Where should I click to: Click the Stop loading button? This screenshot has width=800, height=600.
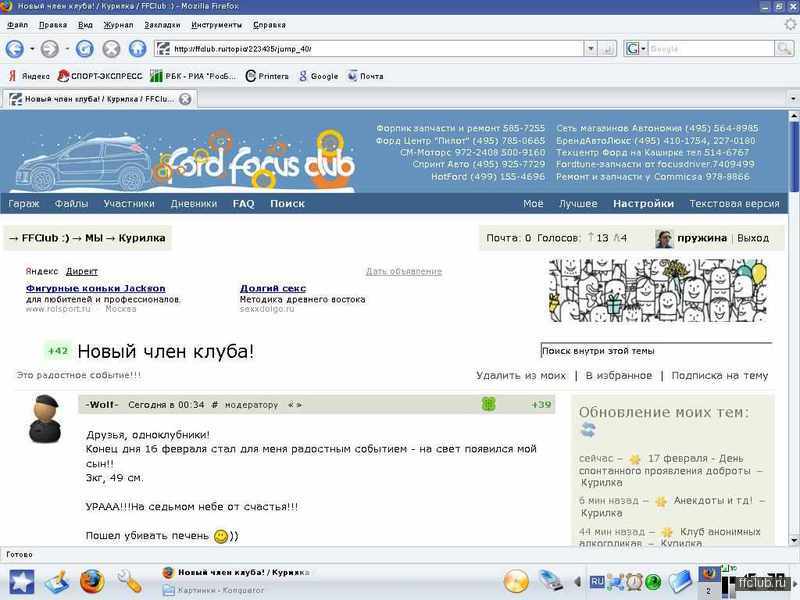[x=111, y=48]
